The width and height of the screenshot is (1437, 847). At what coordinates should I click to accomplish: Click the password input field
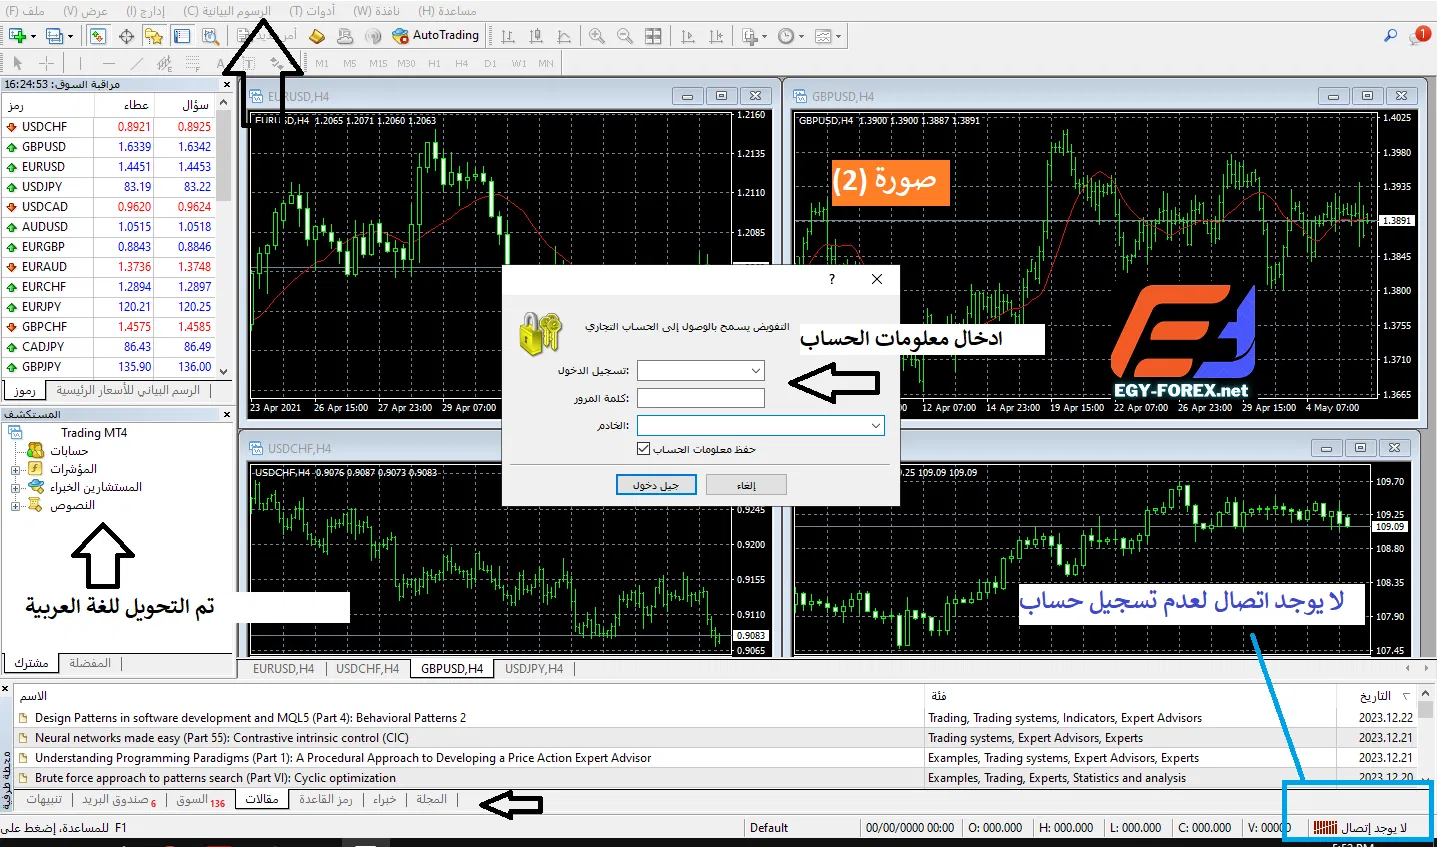point(701,398)
